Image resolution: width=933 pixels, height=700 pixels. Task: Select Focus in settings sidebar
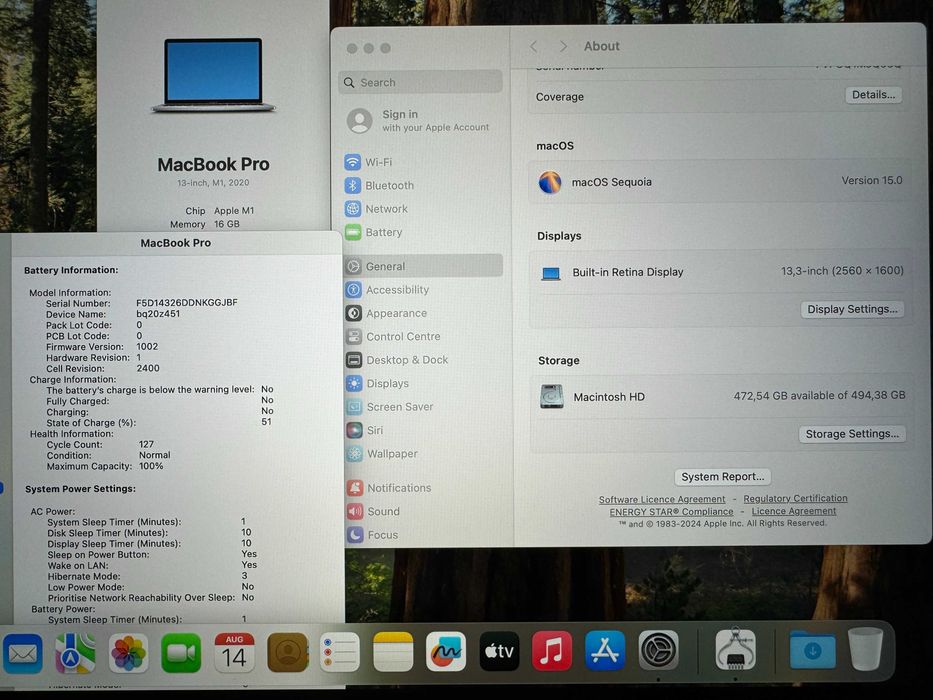click(x=423, y=535)
